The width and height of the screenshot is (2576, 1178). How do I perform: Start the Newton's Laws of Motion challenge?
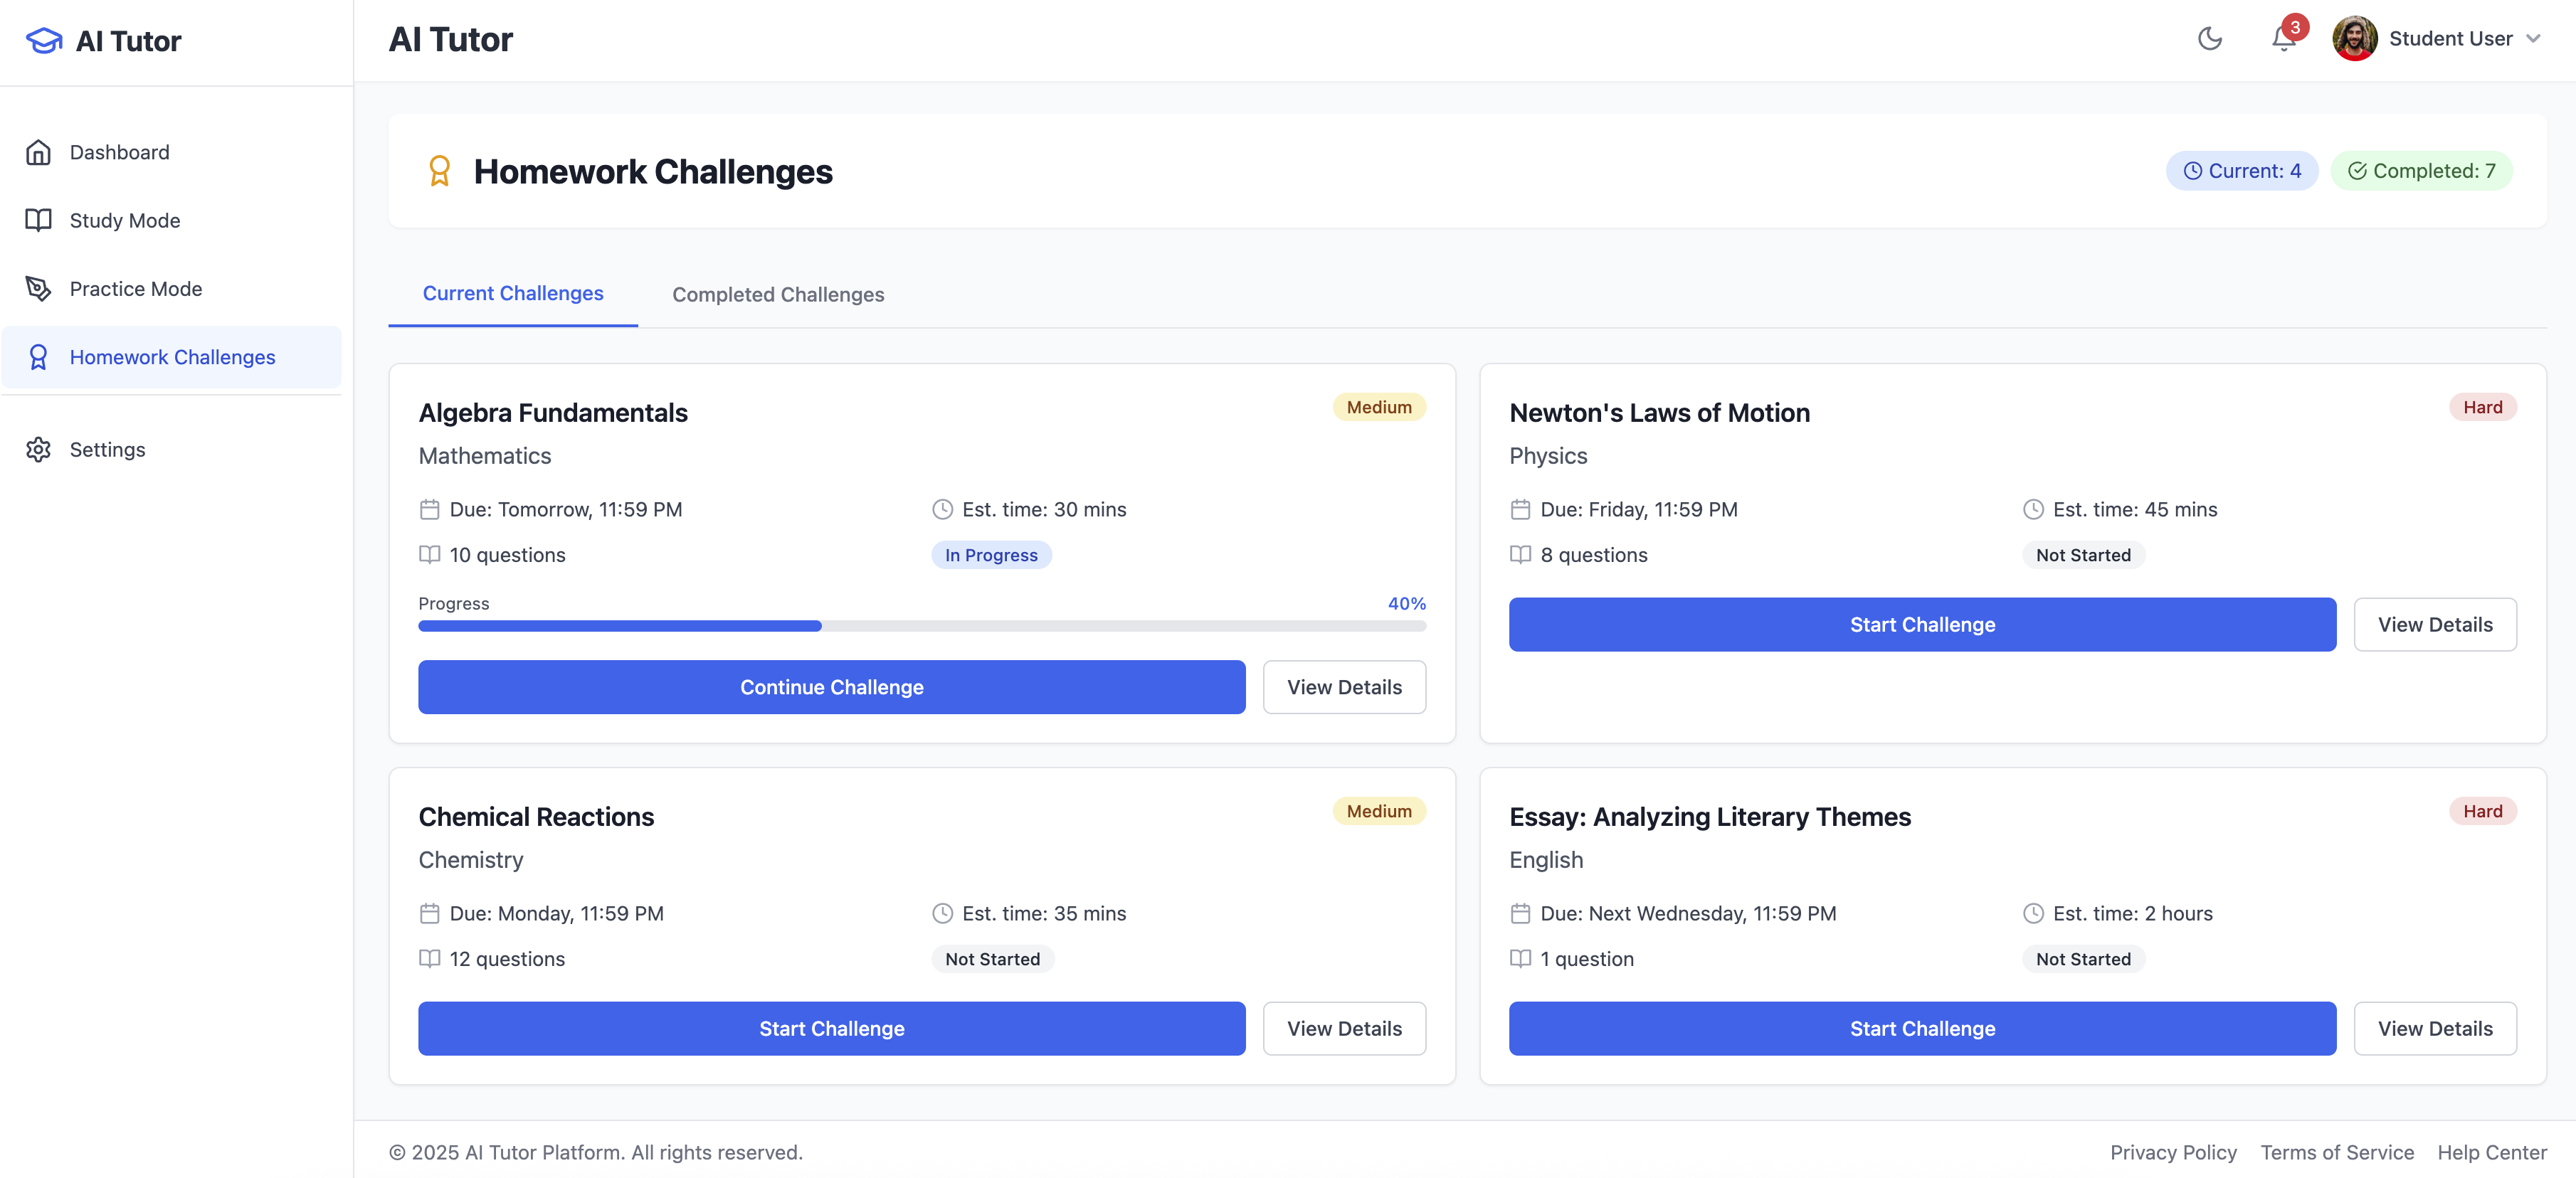tap(1921, 624)
